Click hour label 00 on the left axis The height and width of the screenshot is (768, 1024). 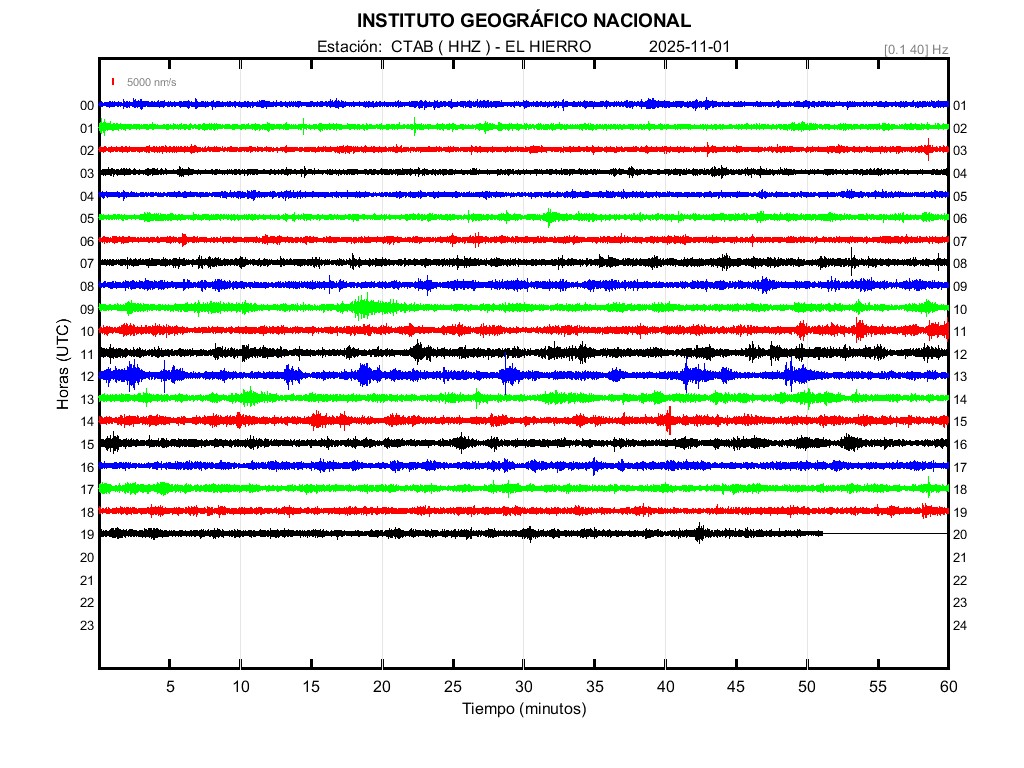(x=87, y=105)
